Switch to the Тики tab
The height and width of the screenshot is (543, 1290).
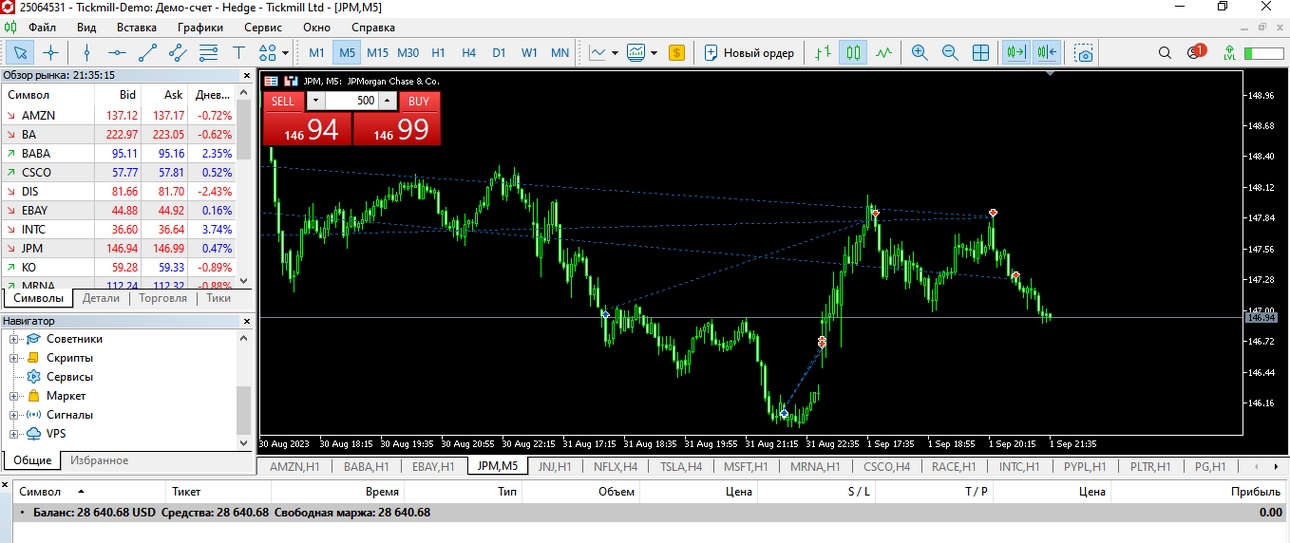point(218,298)
